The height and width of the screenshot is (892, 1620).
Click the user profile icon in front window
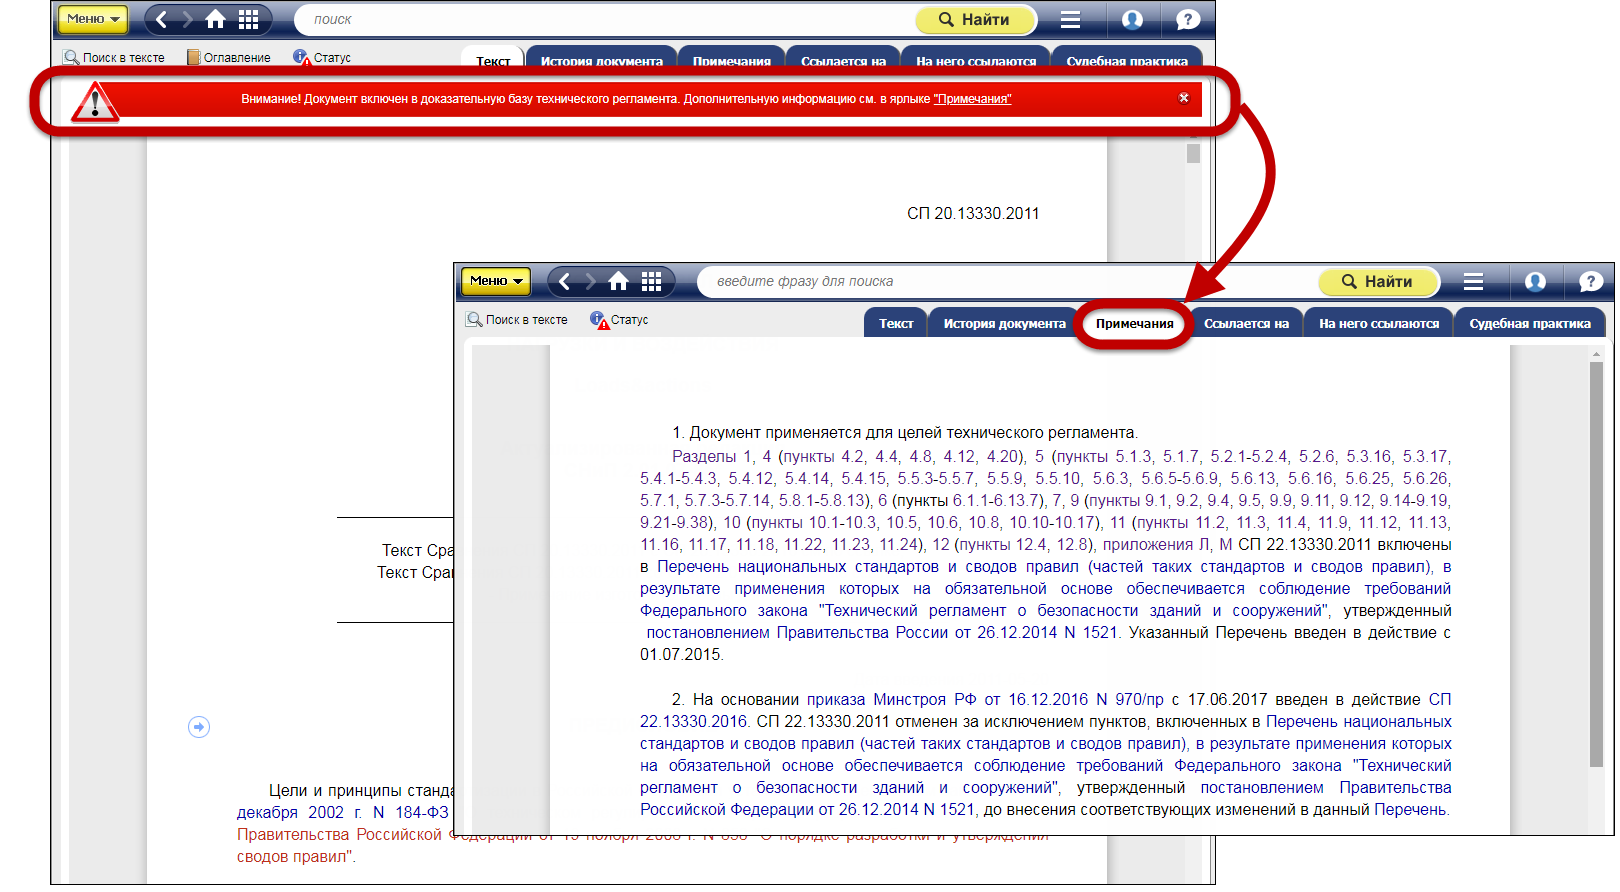point(1535,282)
